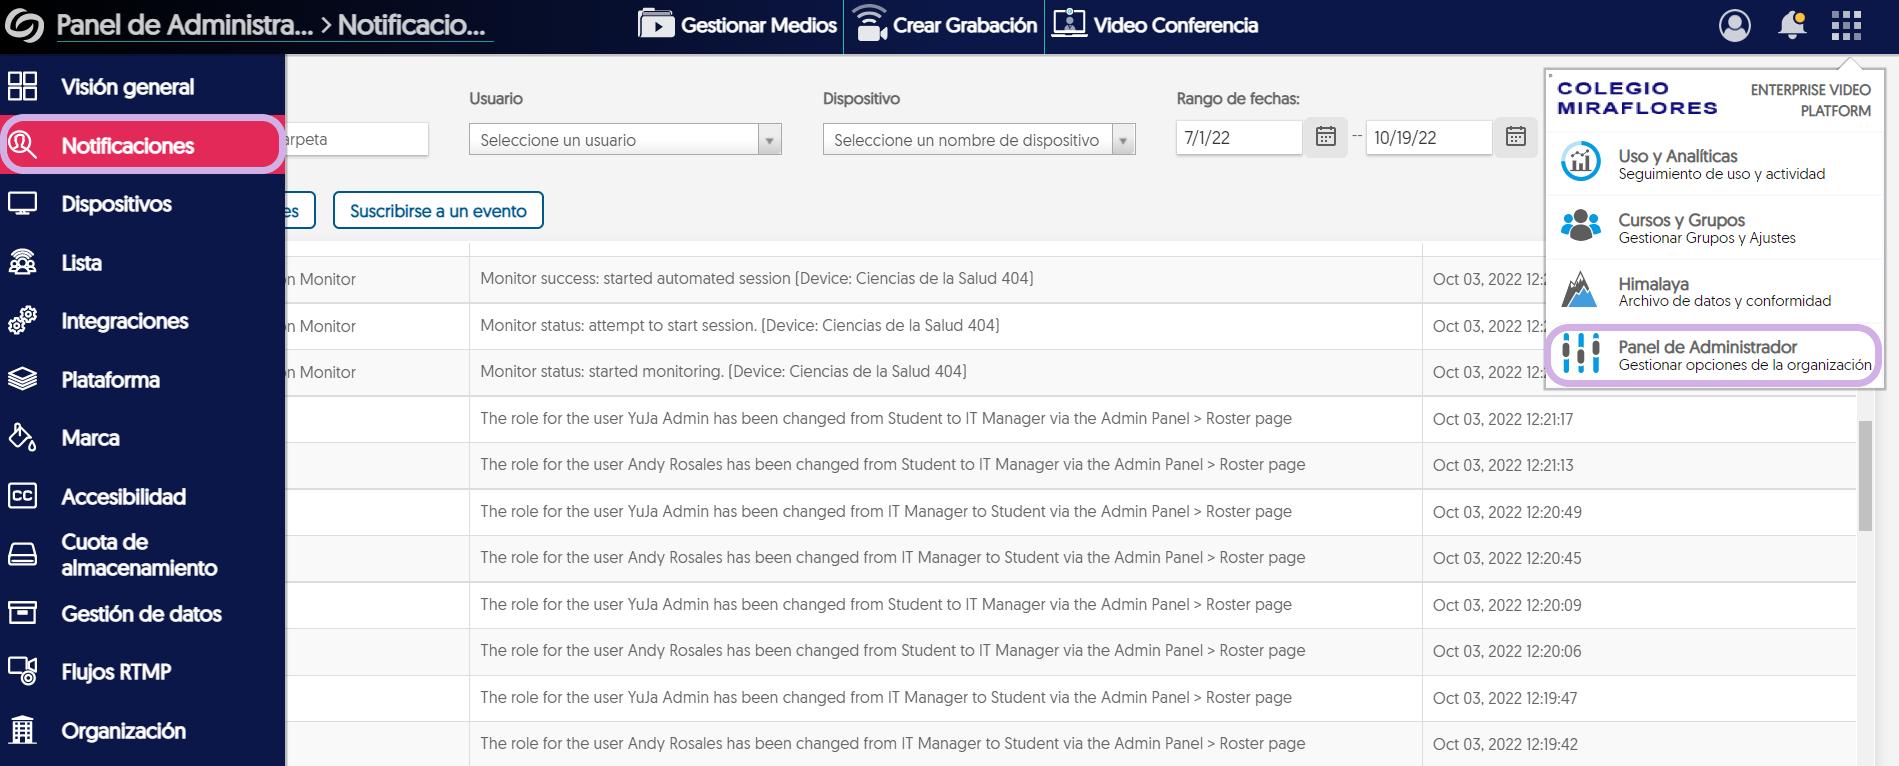Screen dimensions: 1899x766
Task: Click the end date field 10/19/22
Action: (1429, 138)
